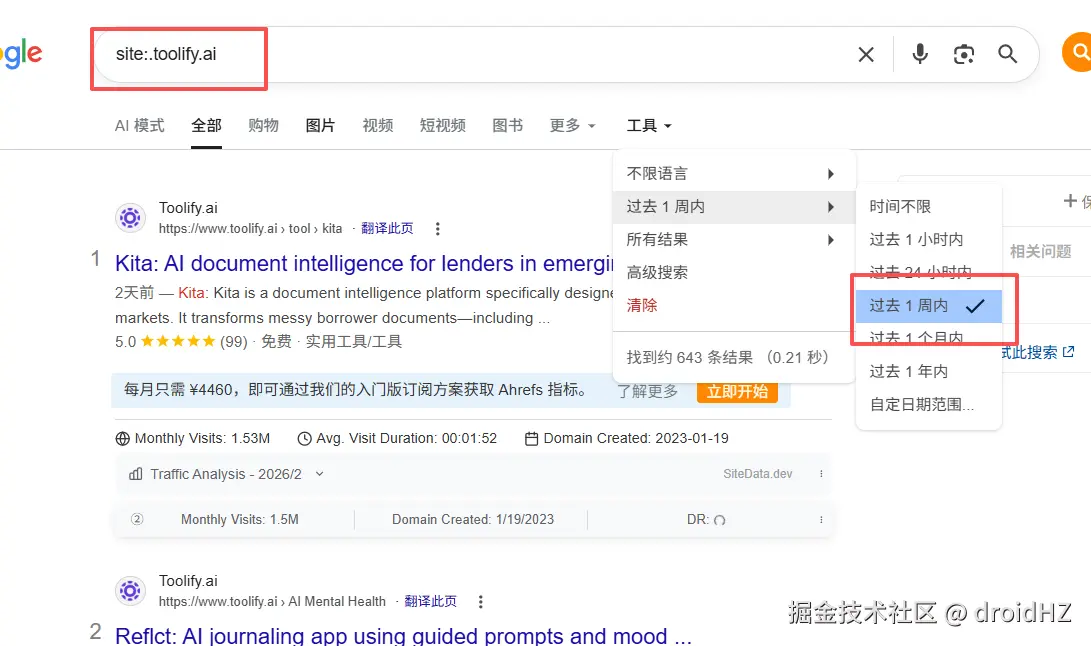Click the Google logo
This screenshot has height=646, width=1091.
[x=21, y=54]
